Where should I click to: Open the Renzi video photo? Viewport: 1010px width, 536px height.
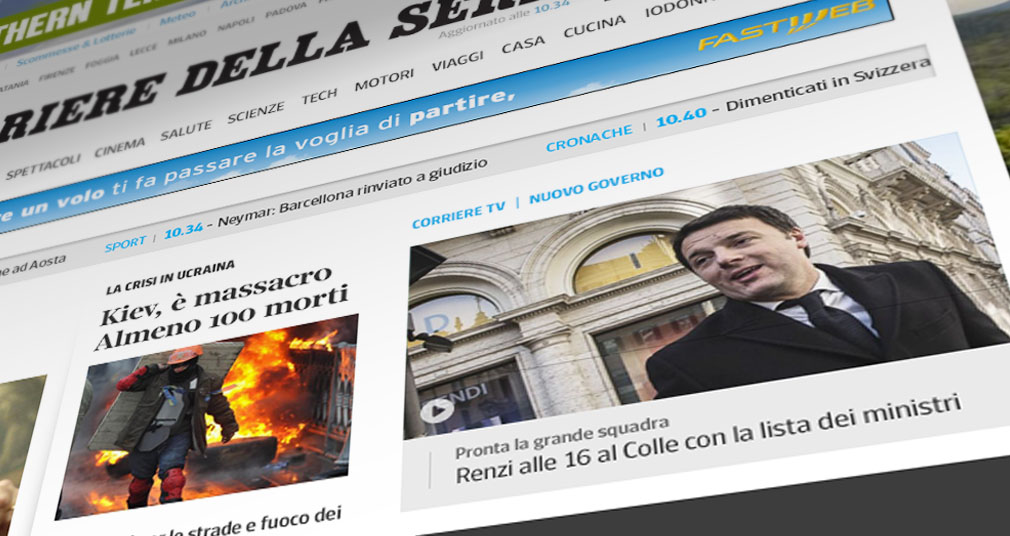pyautogui.click(x=709, y=287)
